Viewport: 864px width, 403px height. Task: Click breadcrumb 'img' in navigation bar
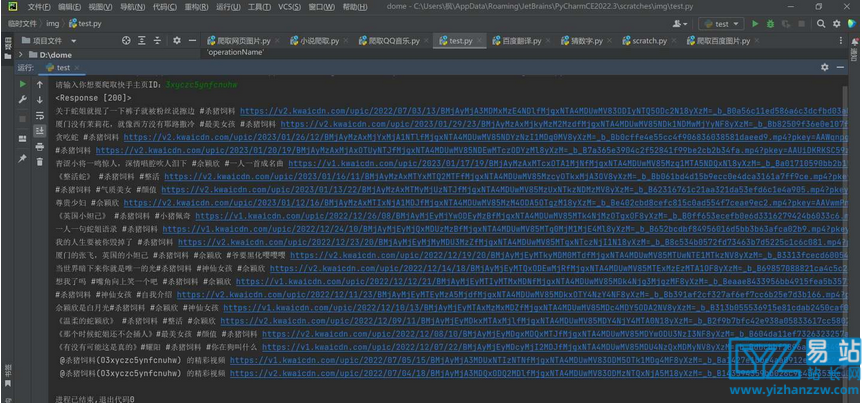tap(52, 24)
